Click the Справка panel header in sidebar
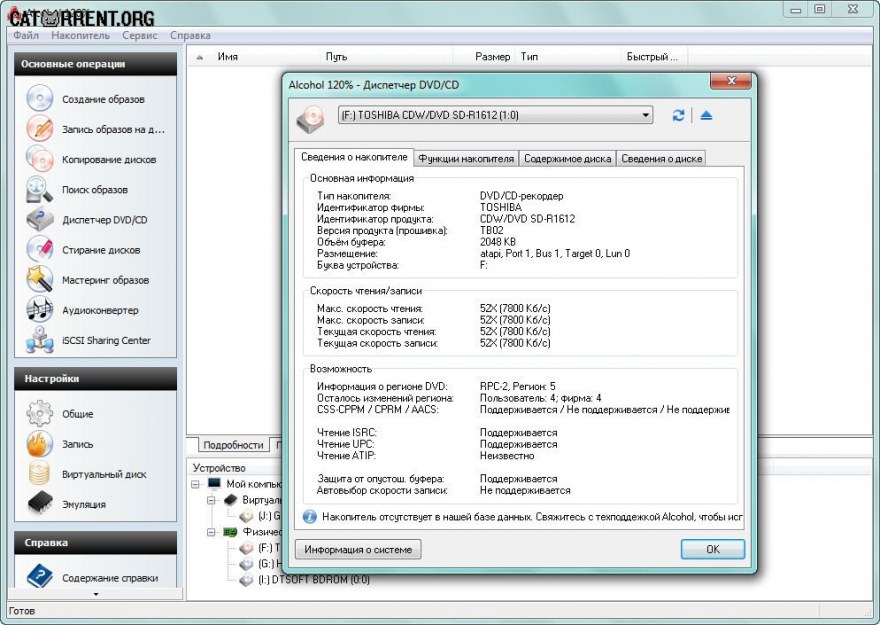Viewport: 880px width, 625px height. [x=96, y=543]
